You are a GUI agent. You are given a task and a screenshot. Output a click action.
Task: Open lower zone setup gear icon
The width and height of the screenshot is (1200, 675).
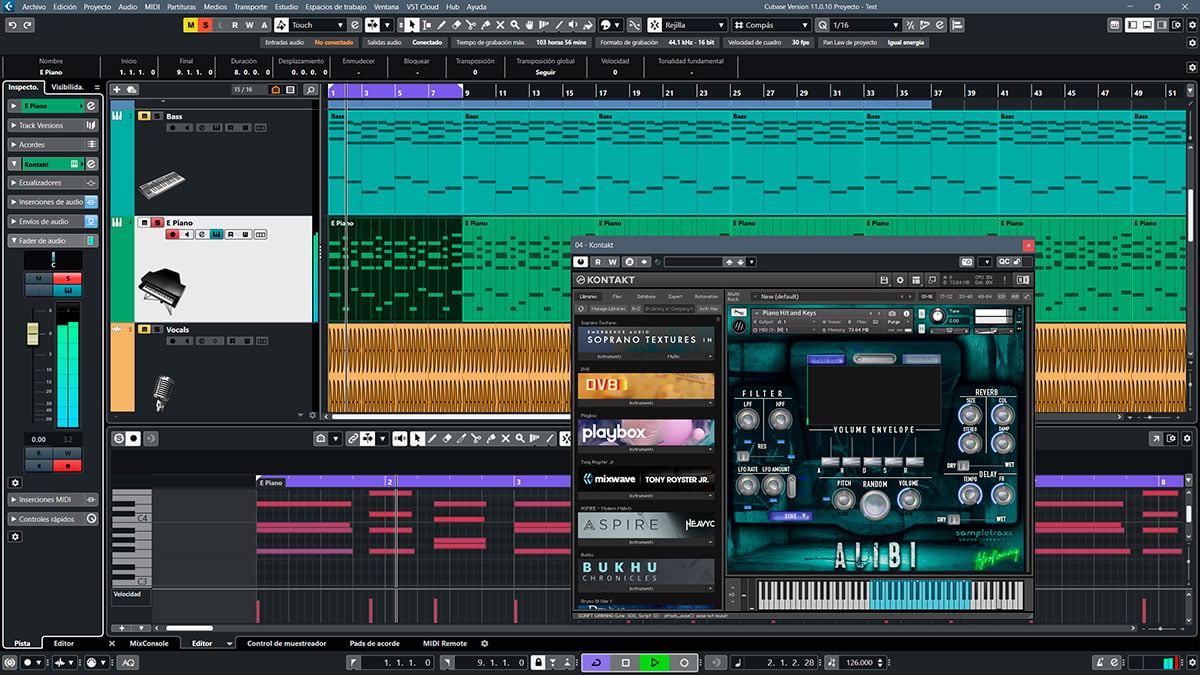pyautogui.click(x=485, y=643)
